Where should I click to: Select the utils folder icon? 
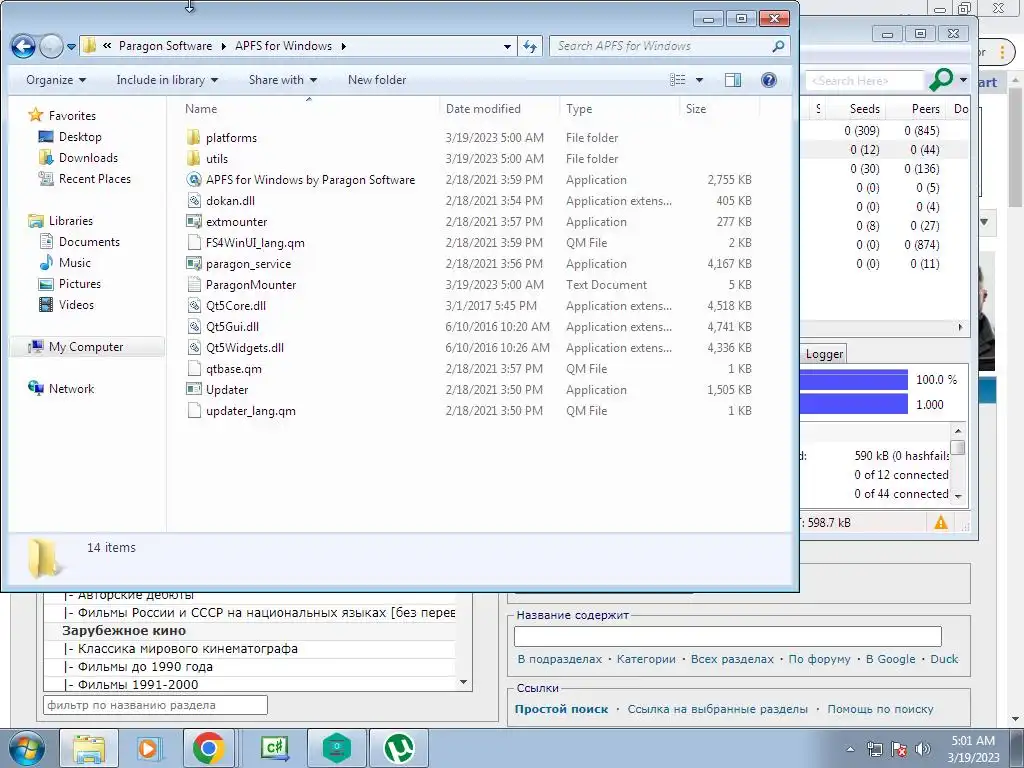click(193, 159)
